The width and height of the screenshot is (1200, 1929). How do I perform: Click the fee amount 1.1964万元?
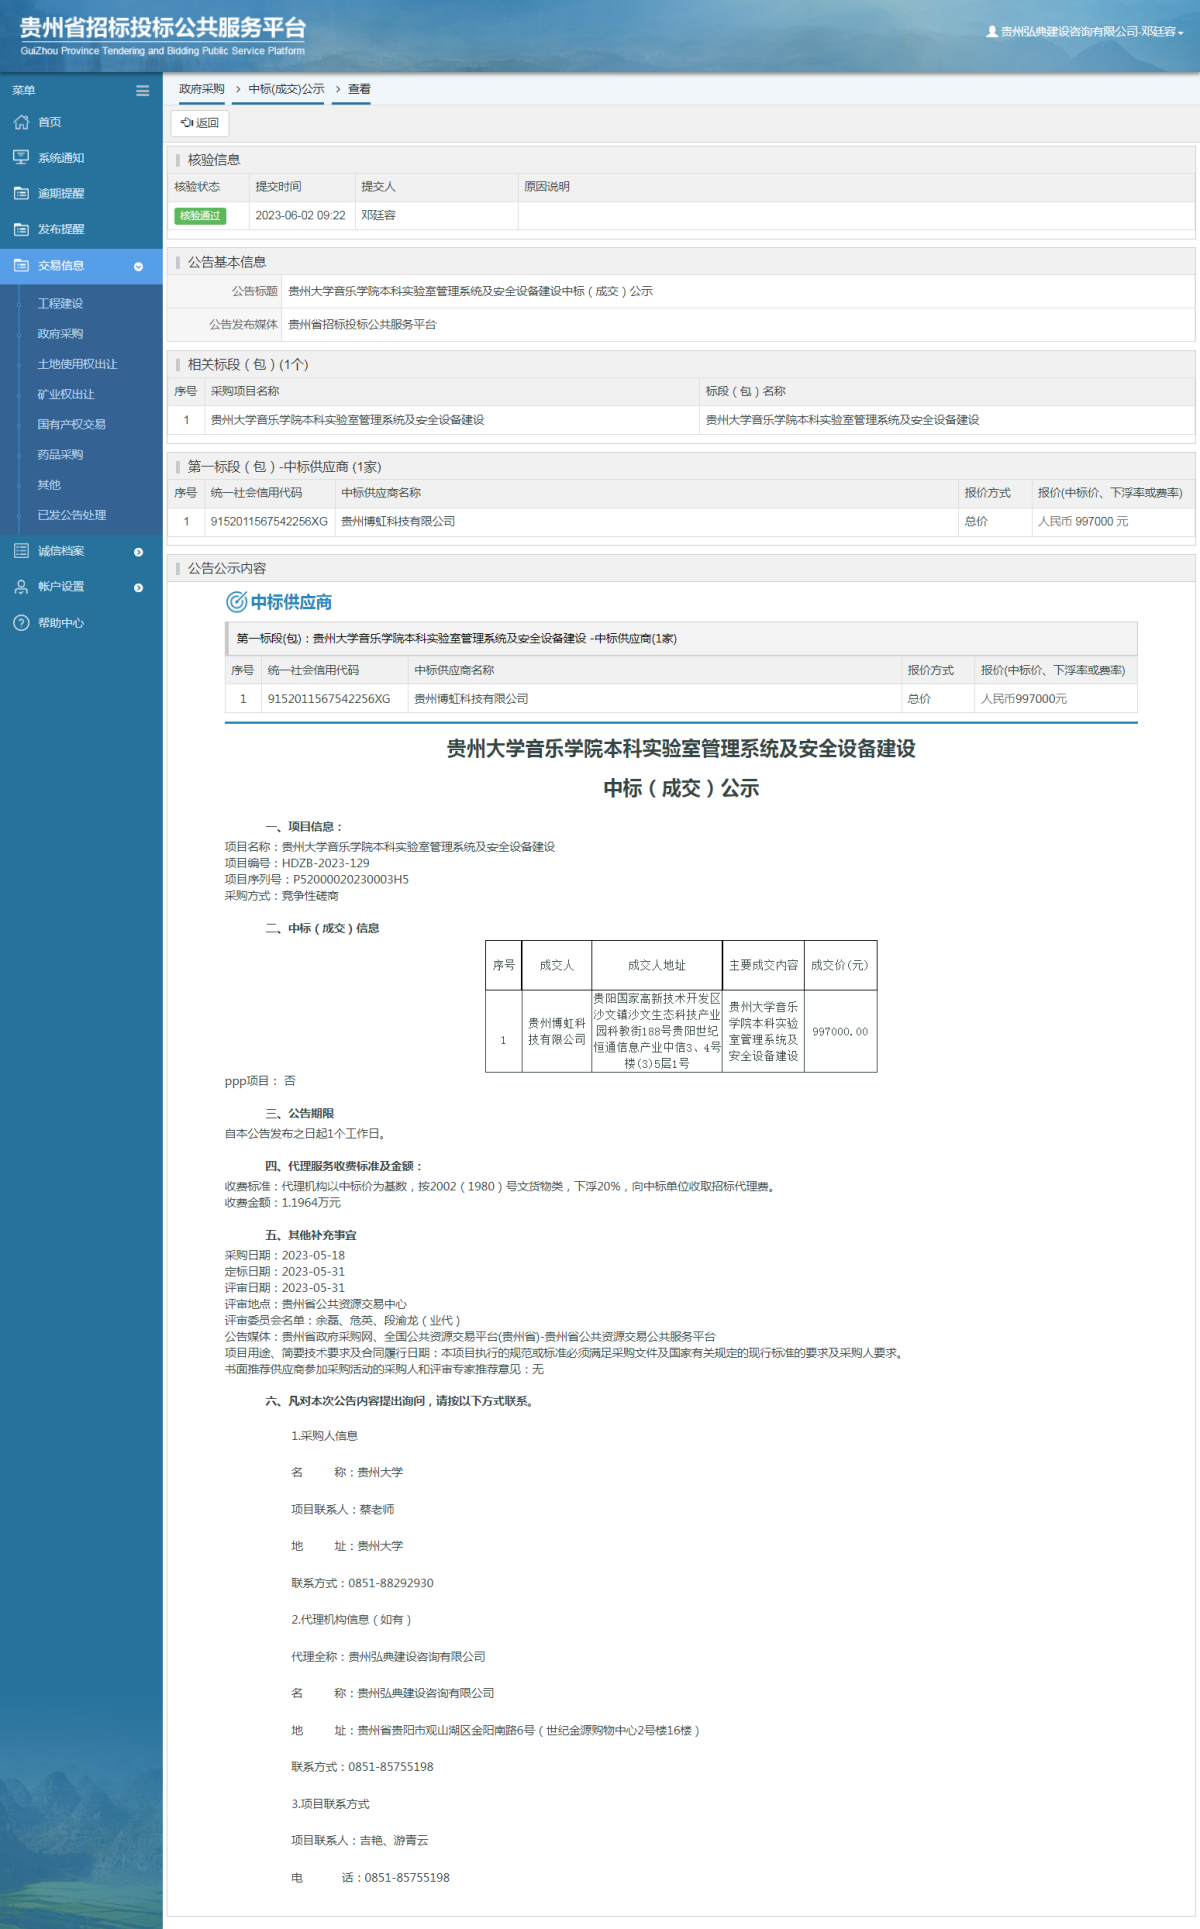coord(311,1203)
